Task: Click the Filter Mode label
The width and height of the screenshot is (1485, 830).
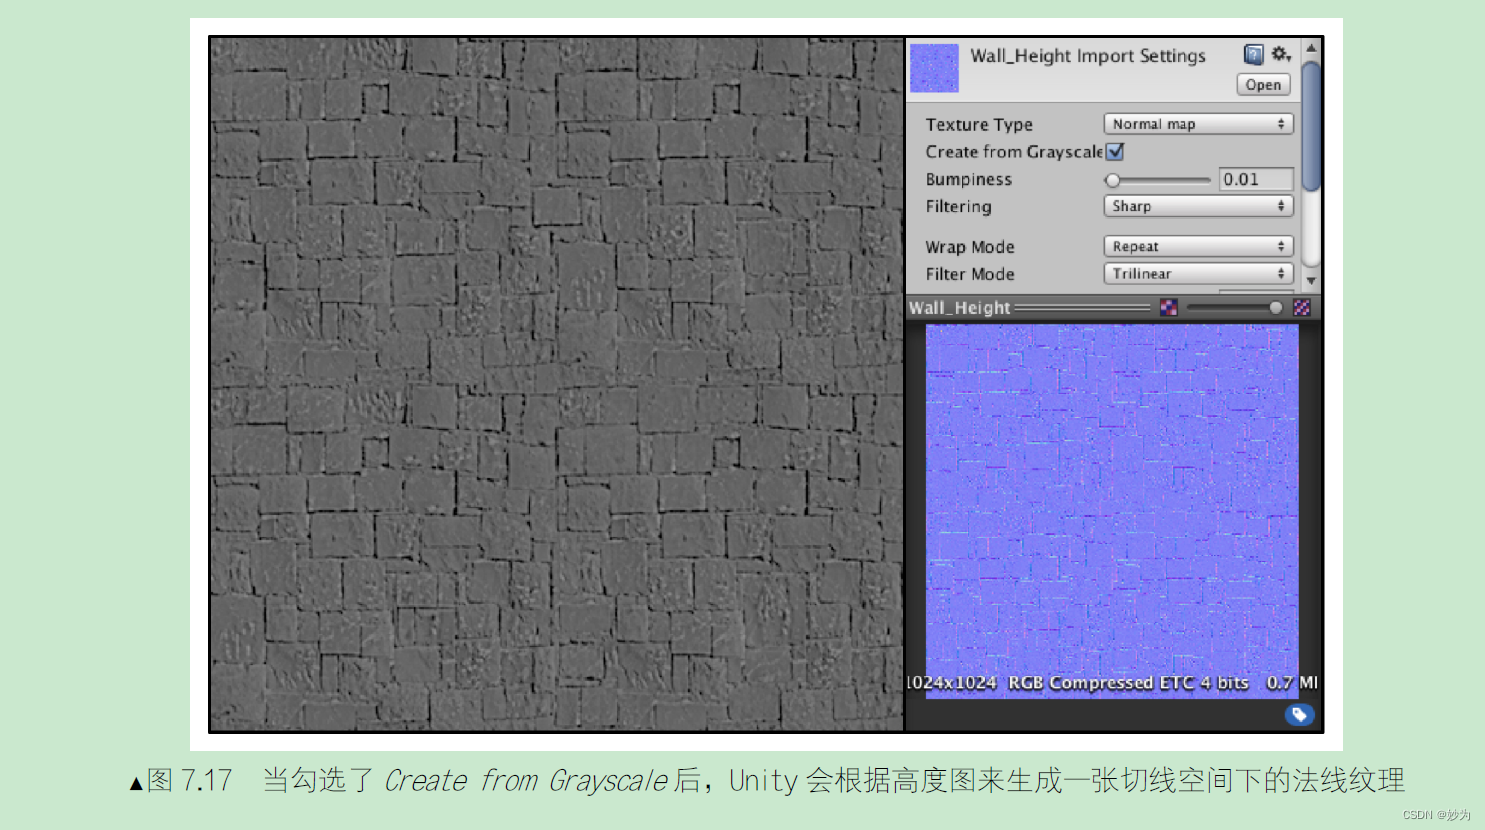Action: click(x=970, y=274)
